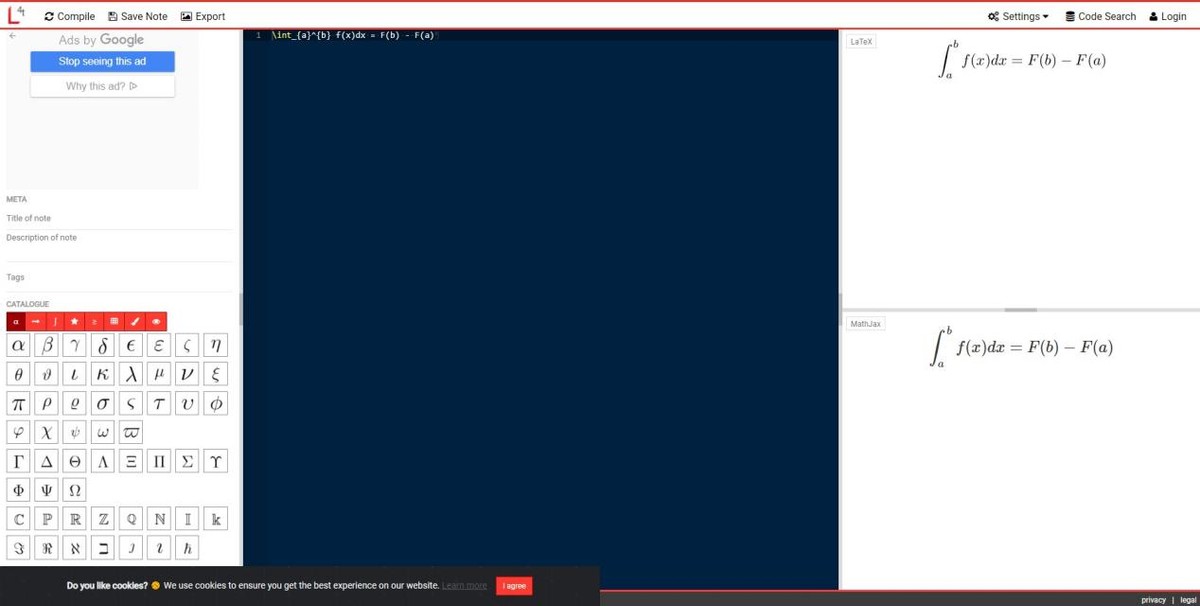This screenshot has height=606, width=1200.
Task: Insert the lowercase delta symbol
Action: (103, 346)
